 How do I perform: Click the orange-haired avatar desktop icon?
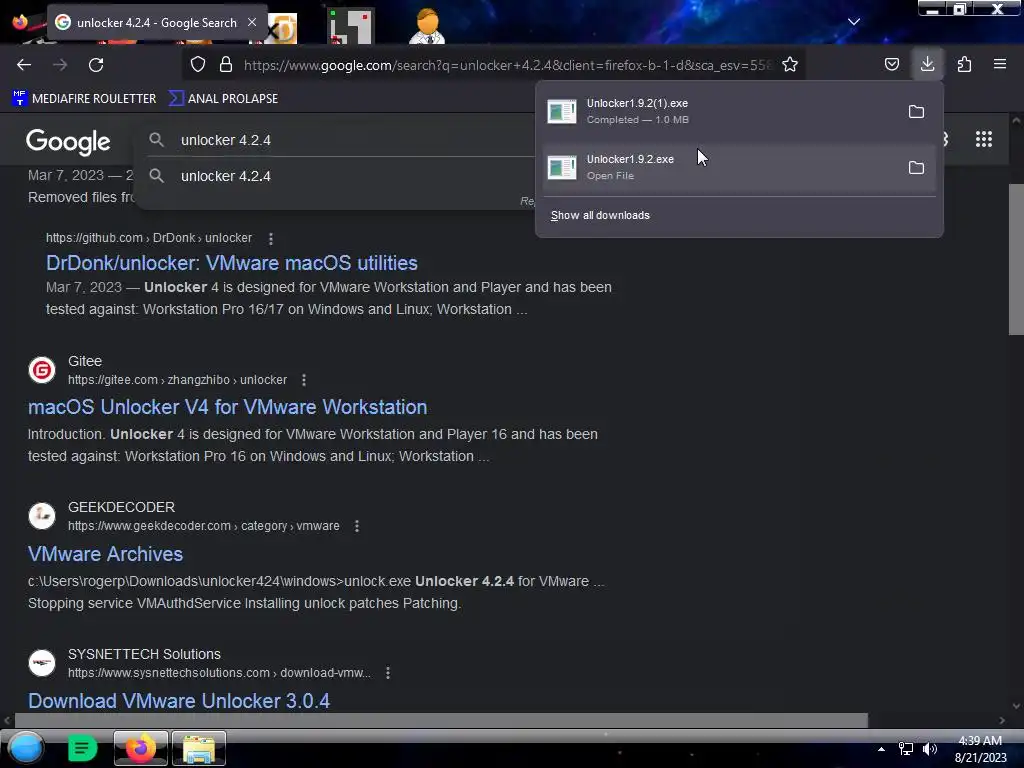427,26
